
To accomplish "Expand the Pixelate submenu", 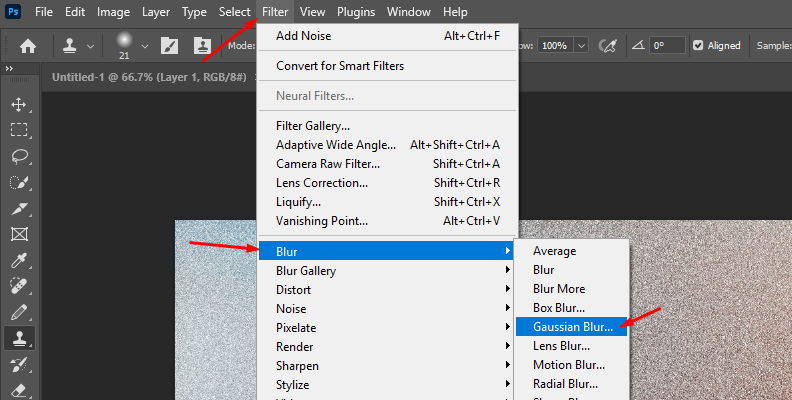I will point(386,328).
